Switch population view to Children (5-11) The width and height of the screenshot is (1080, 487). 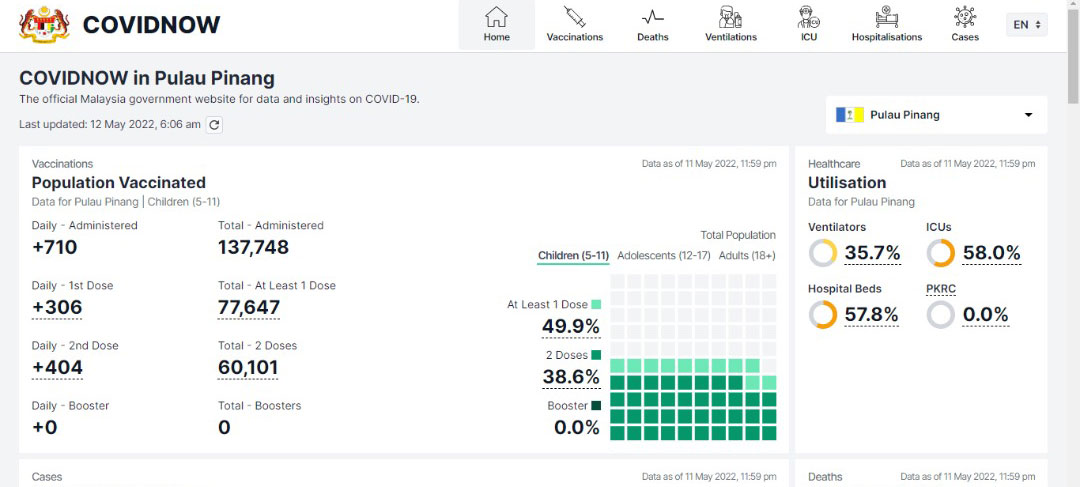(x=573, y=256)
